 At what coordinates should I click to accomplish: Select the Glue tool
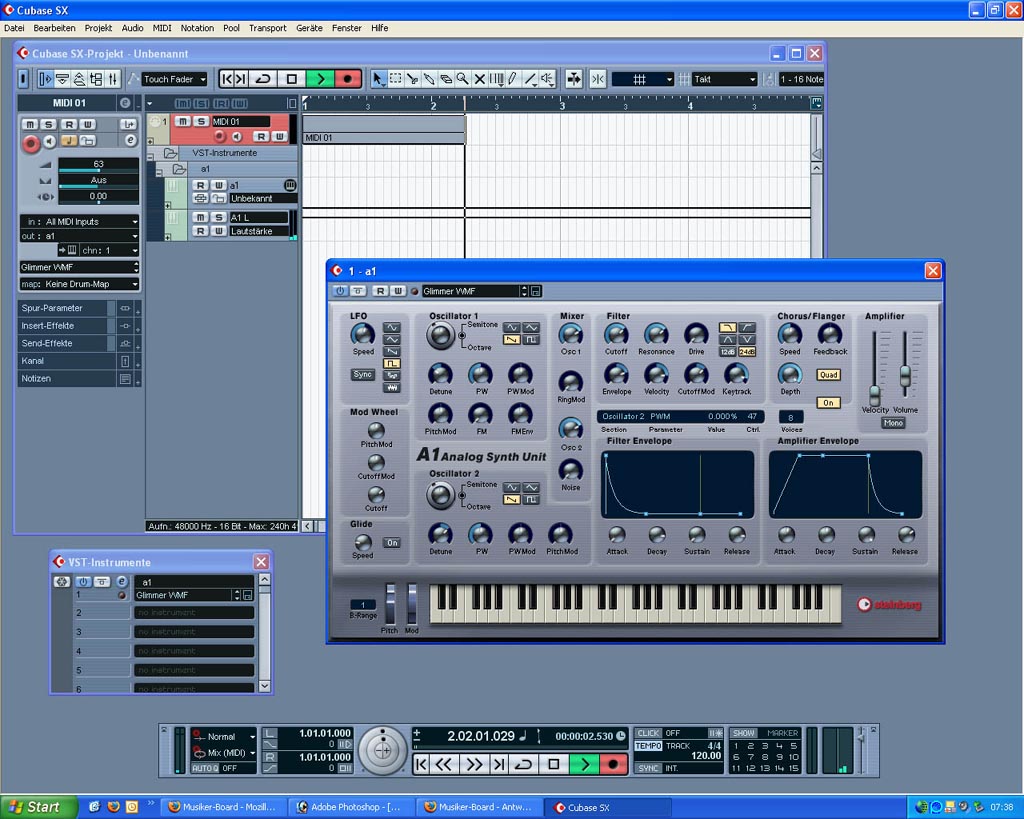click(429, 79)
